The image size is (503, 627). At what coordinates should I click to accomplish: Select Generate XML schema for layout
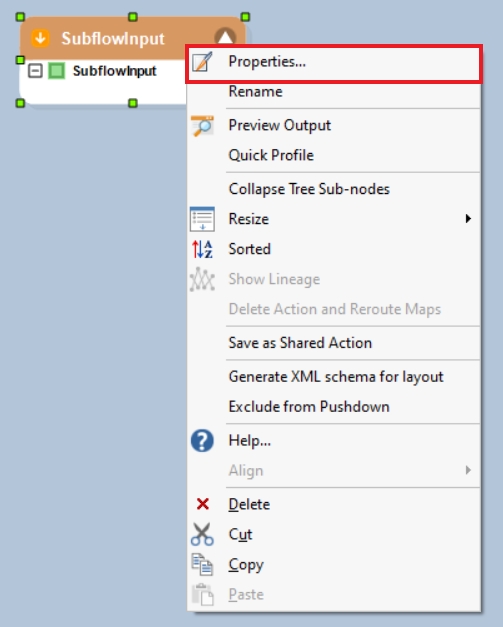(334, 377)
